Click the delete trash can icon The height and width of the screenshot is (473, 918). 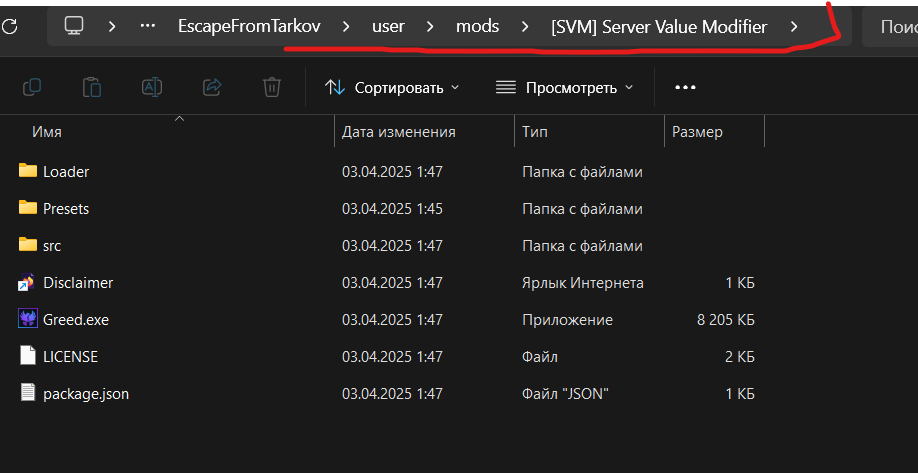pyautogui.click(x=272, y=88)
